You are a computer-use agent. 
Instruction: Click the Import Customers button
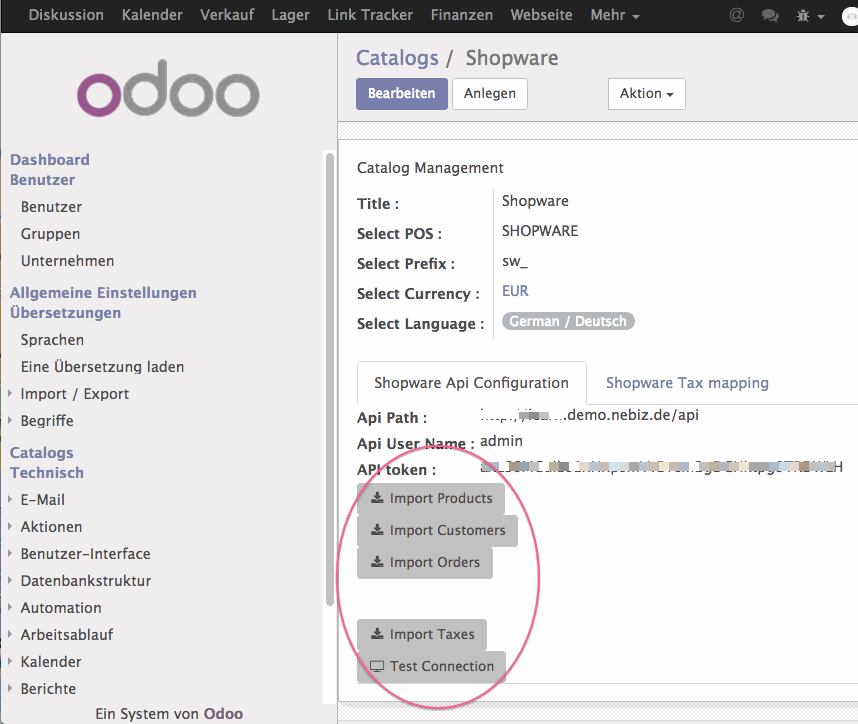tap(437, 530)
